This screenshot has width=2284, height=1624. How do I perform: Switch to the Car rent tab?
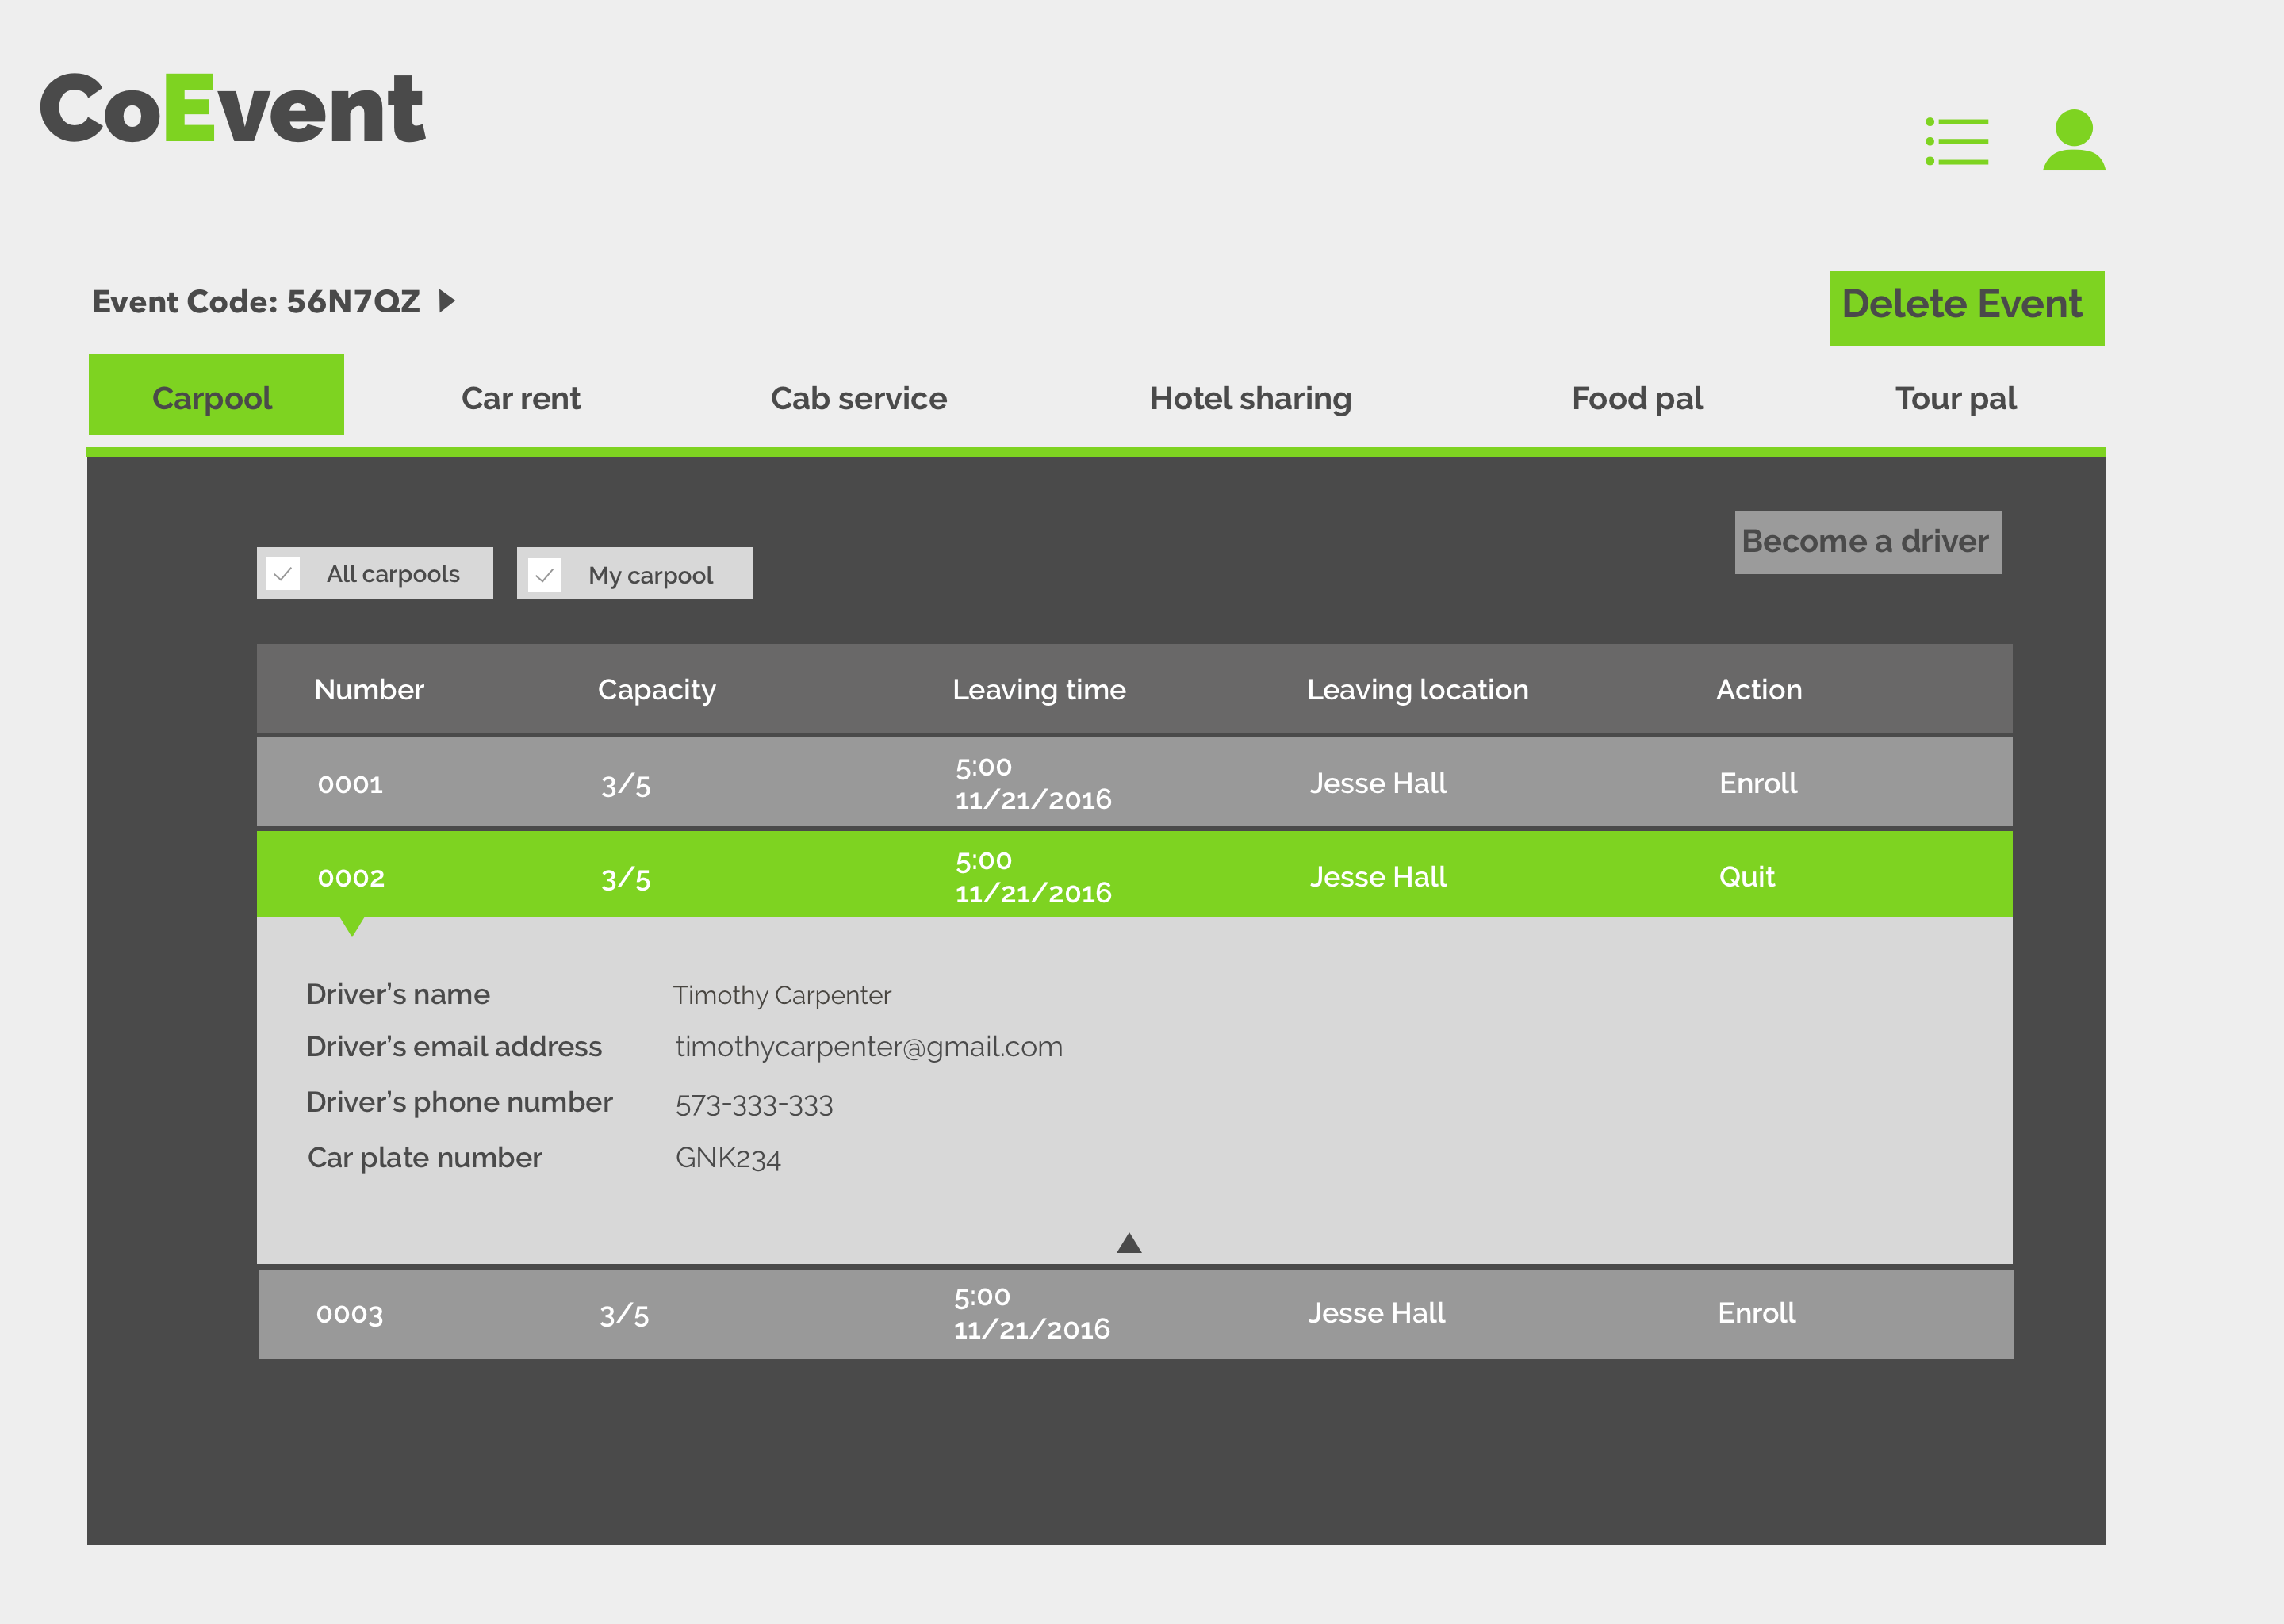point(520,398)
